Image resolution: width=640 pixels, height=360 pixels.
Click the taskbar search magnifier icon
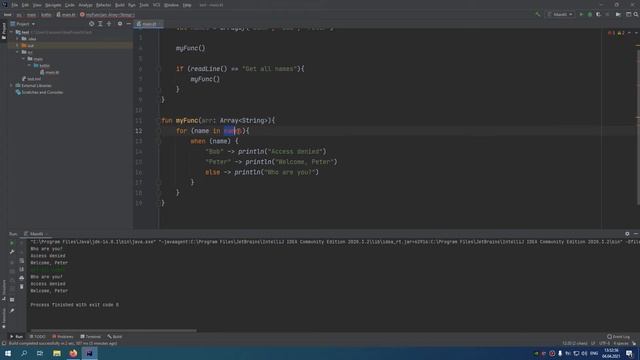tap(24, 353)
